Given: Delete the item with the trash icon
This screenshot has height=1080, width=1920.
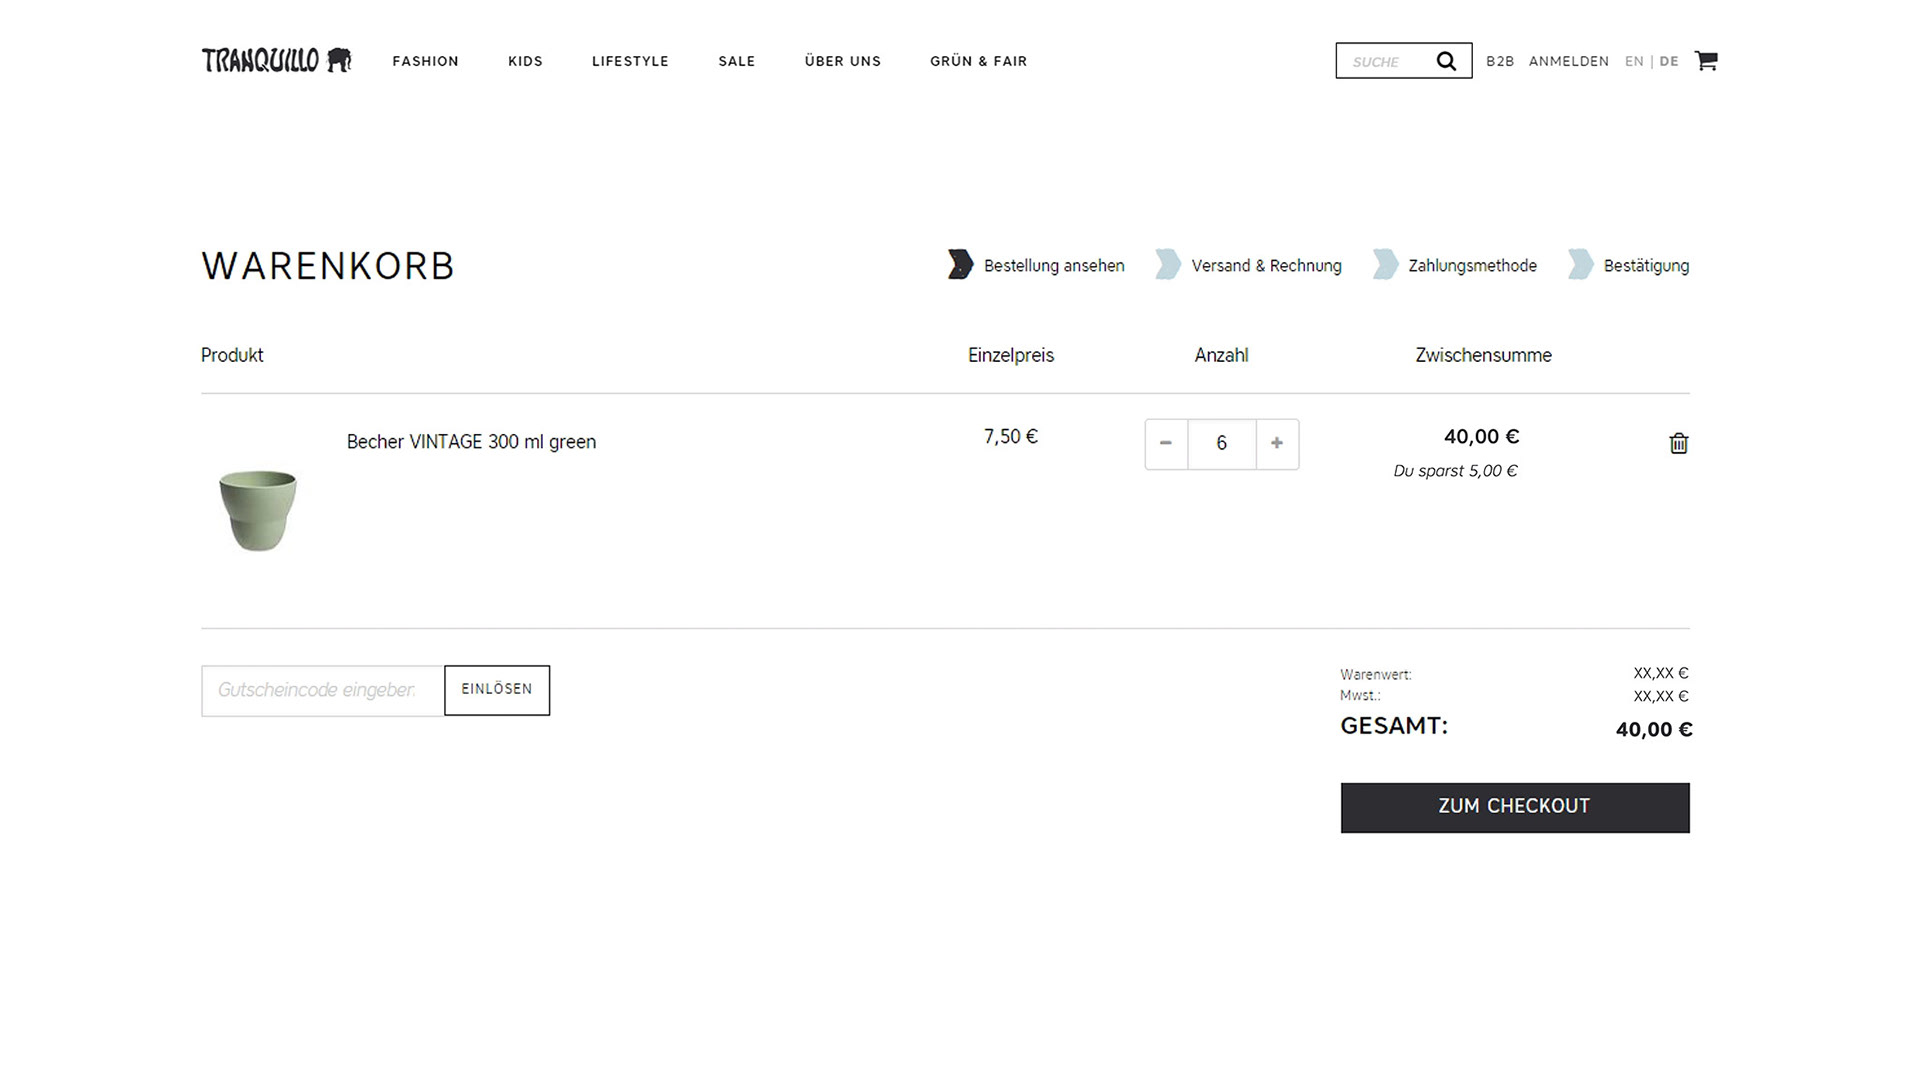Looking at the screenshot, I should (1678, 443).
